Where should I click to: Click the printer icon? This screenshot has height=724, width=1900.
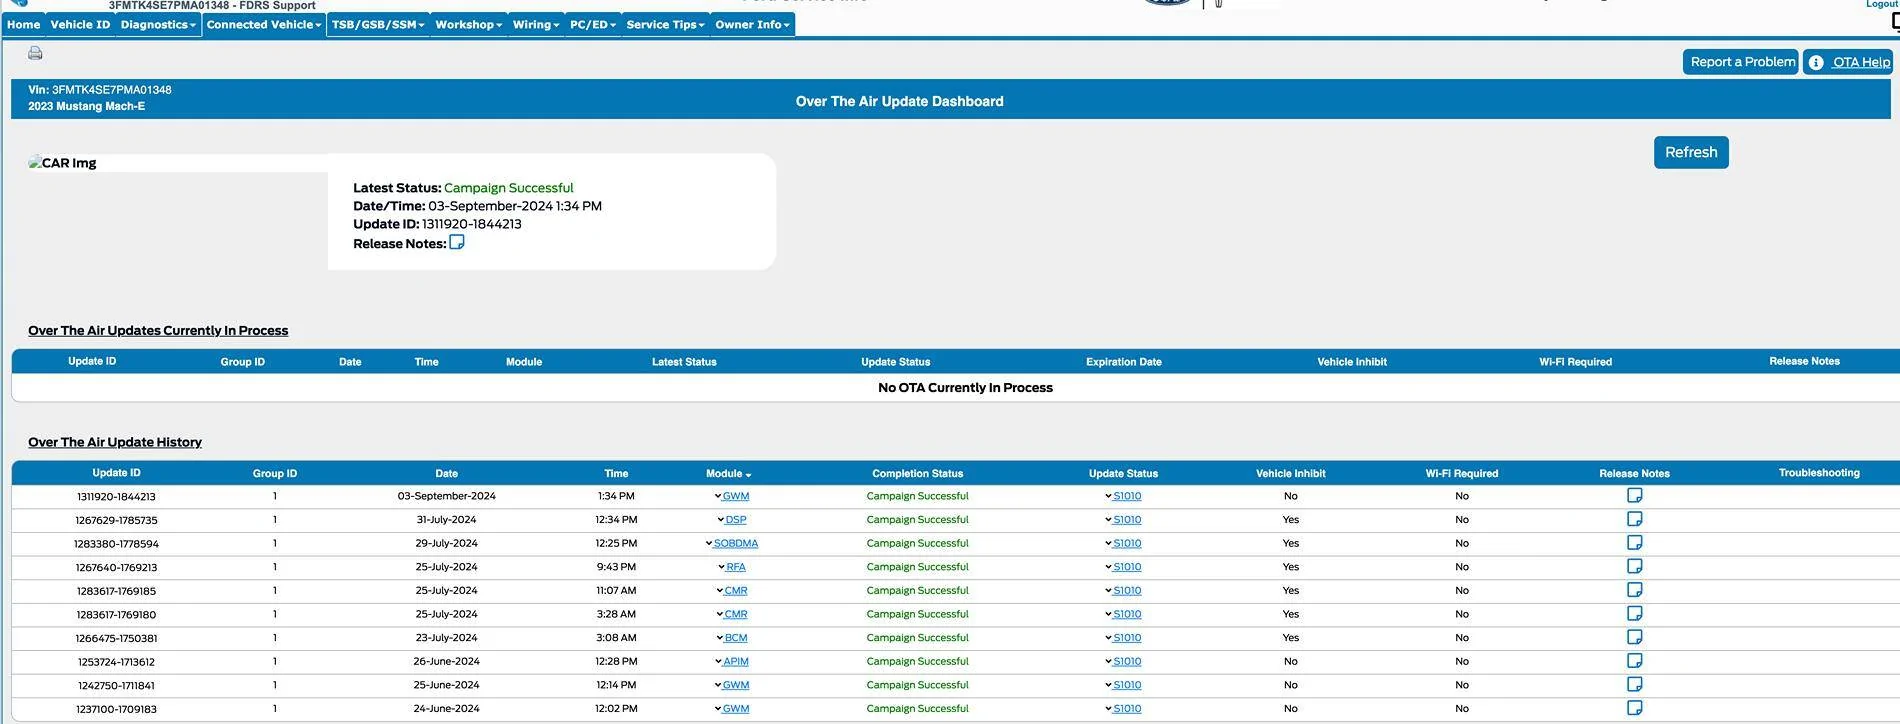point(35,53)
